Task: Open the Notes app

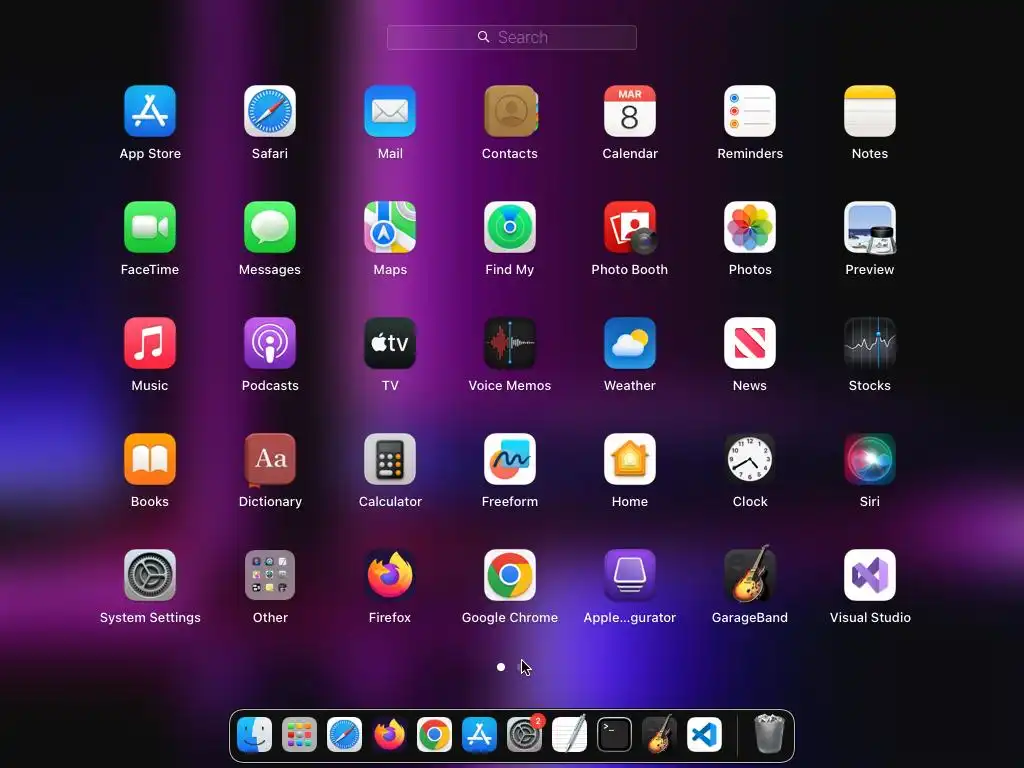Action: coord(870,111)
